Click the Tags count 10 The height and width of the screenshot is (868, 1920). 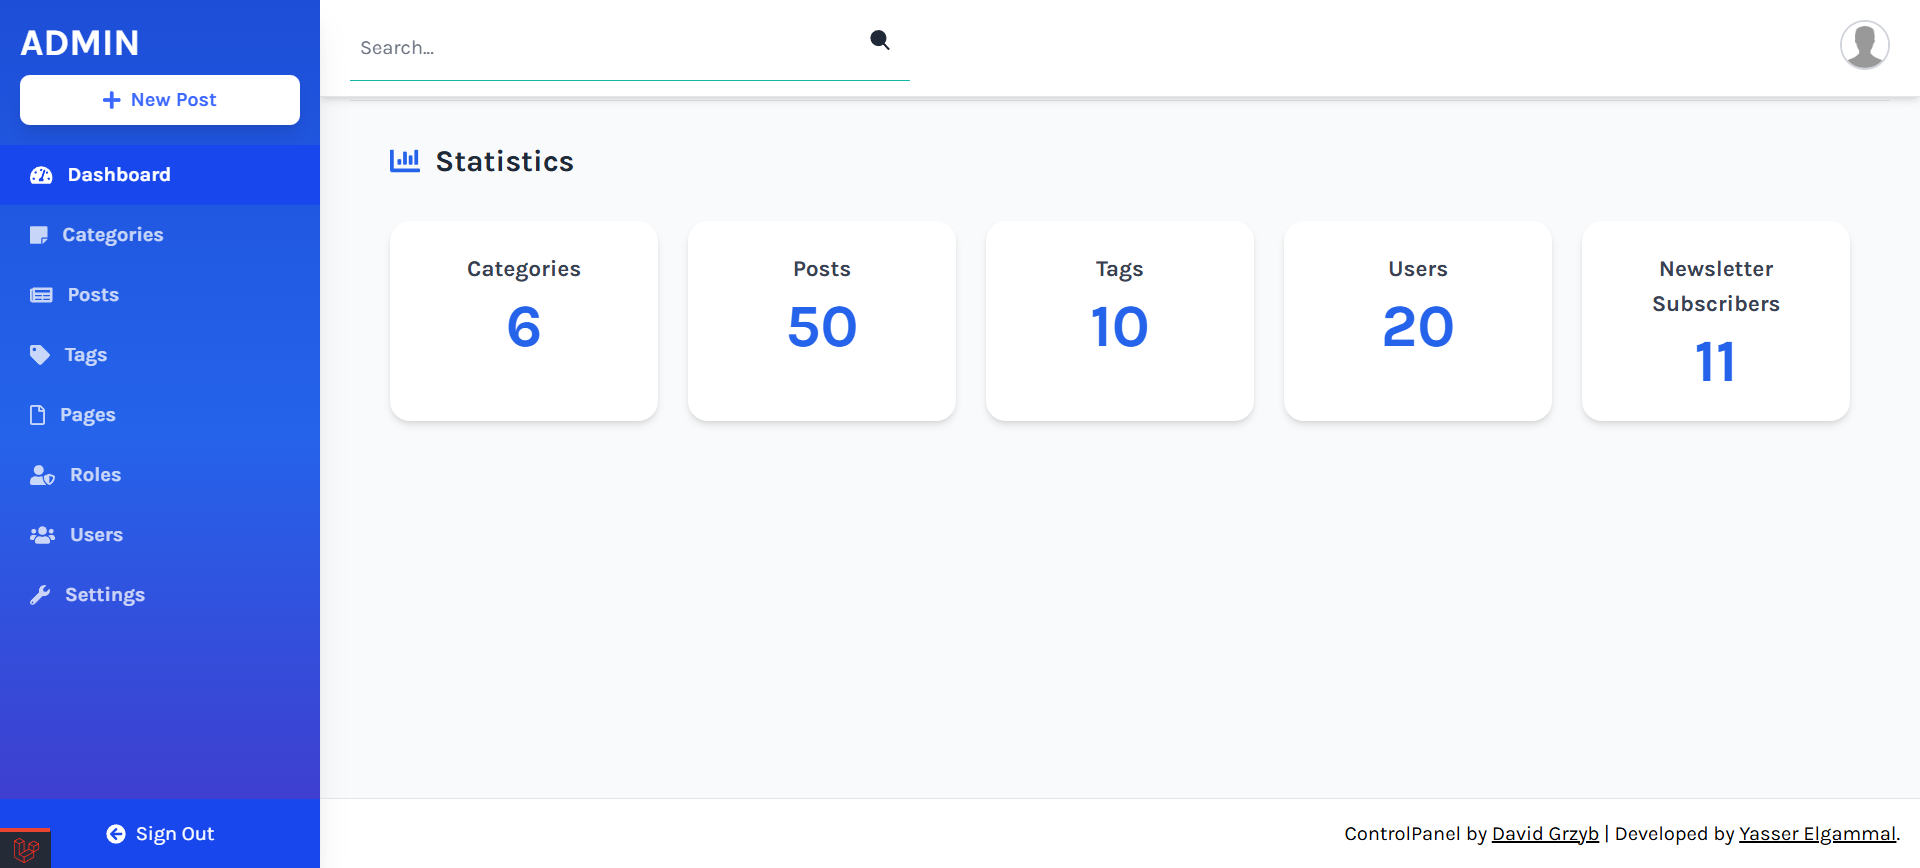point(1120,327)
